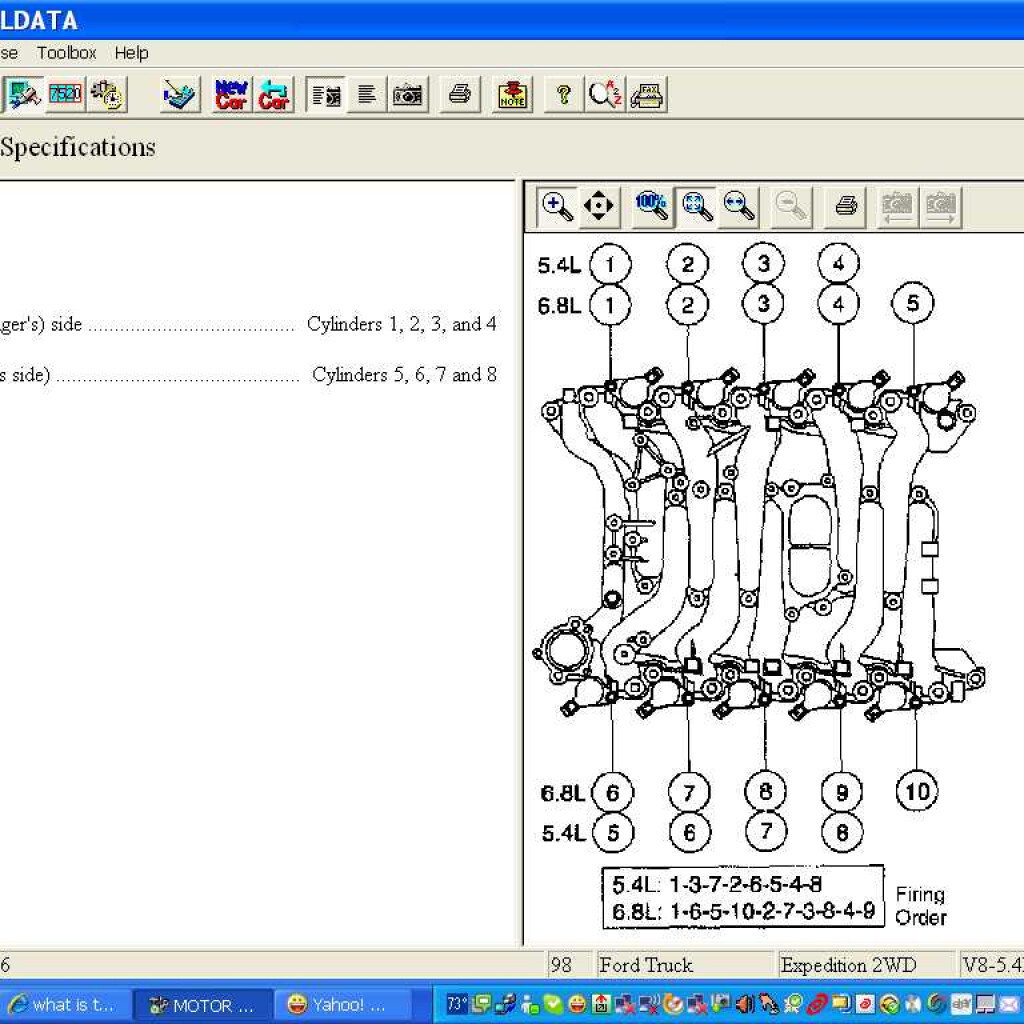Click the green checkmark shield tray icon

point(554,1004)
